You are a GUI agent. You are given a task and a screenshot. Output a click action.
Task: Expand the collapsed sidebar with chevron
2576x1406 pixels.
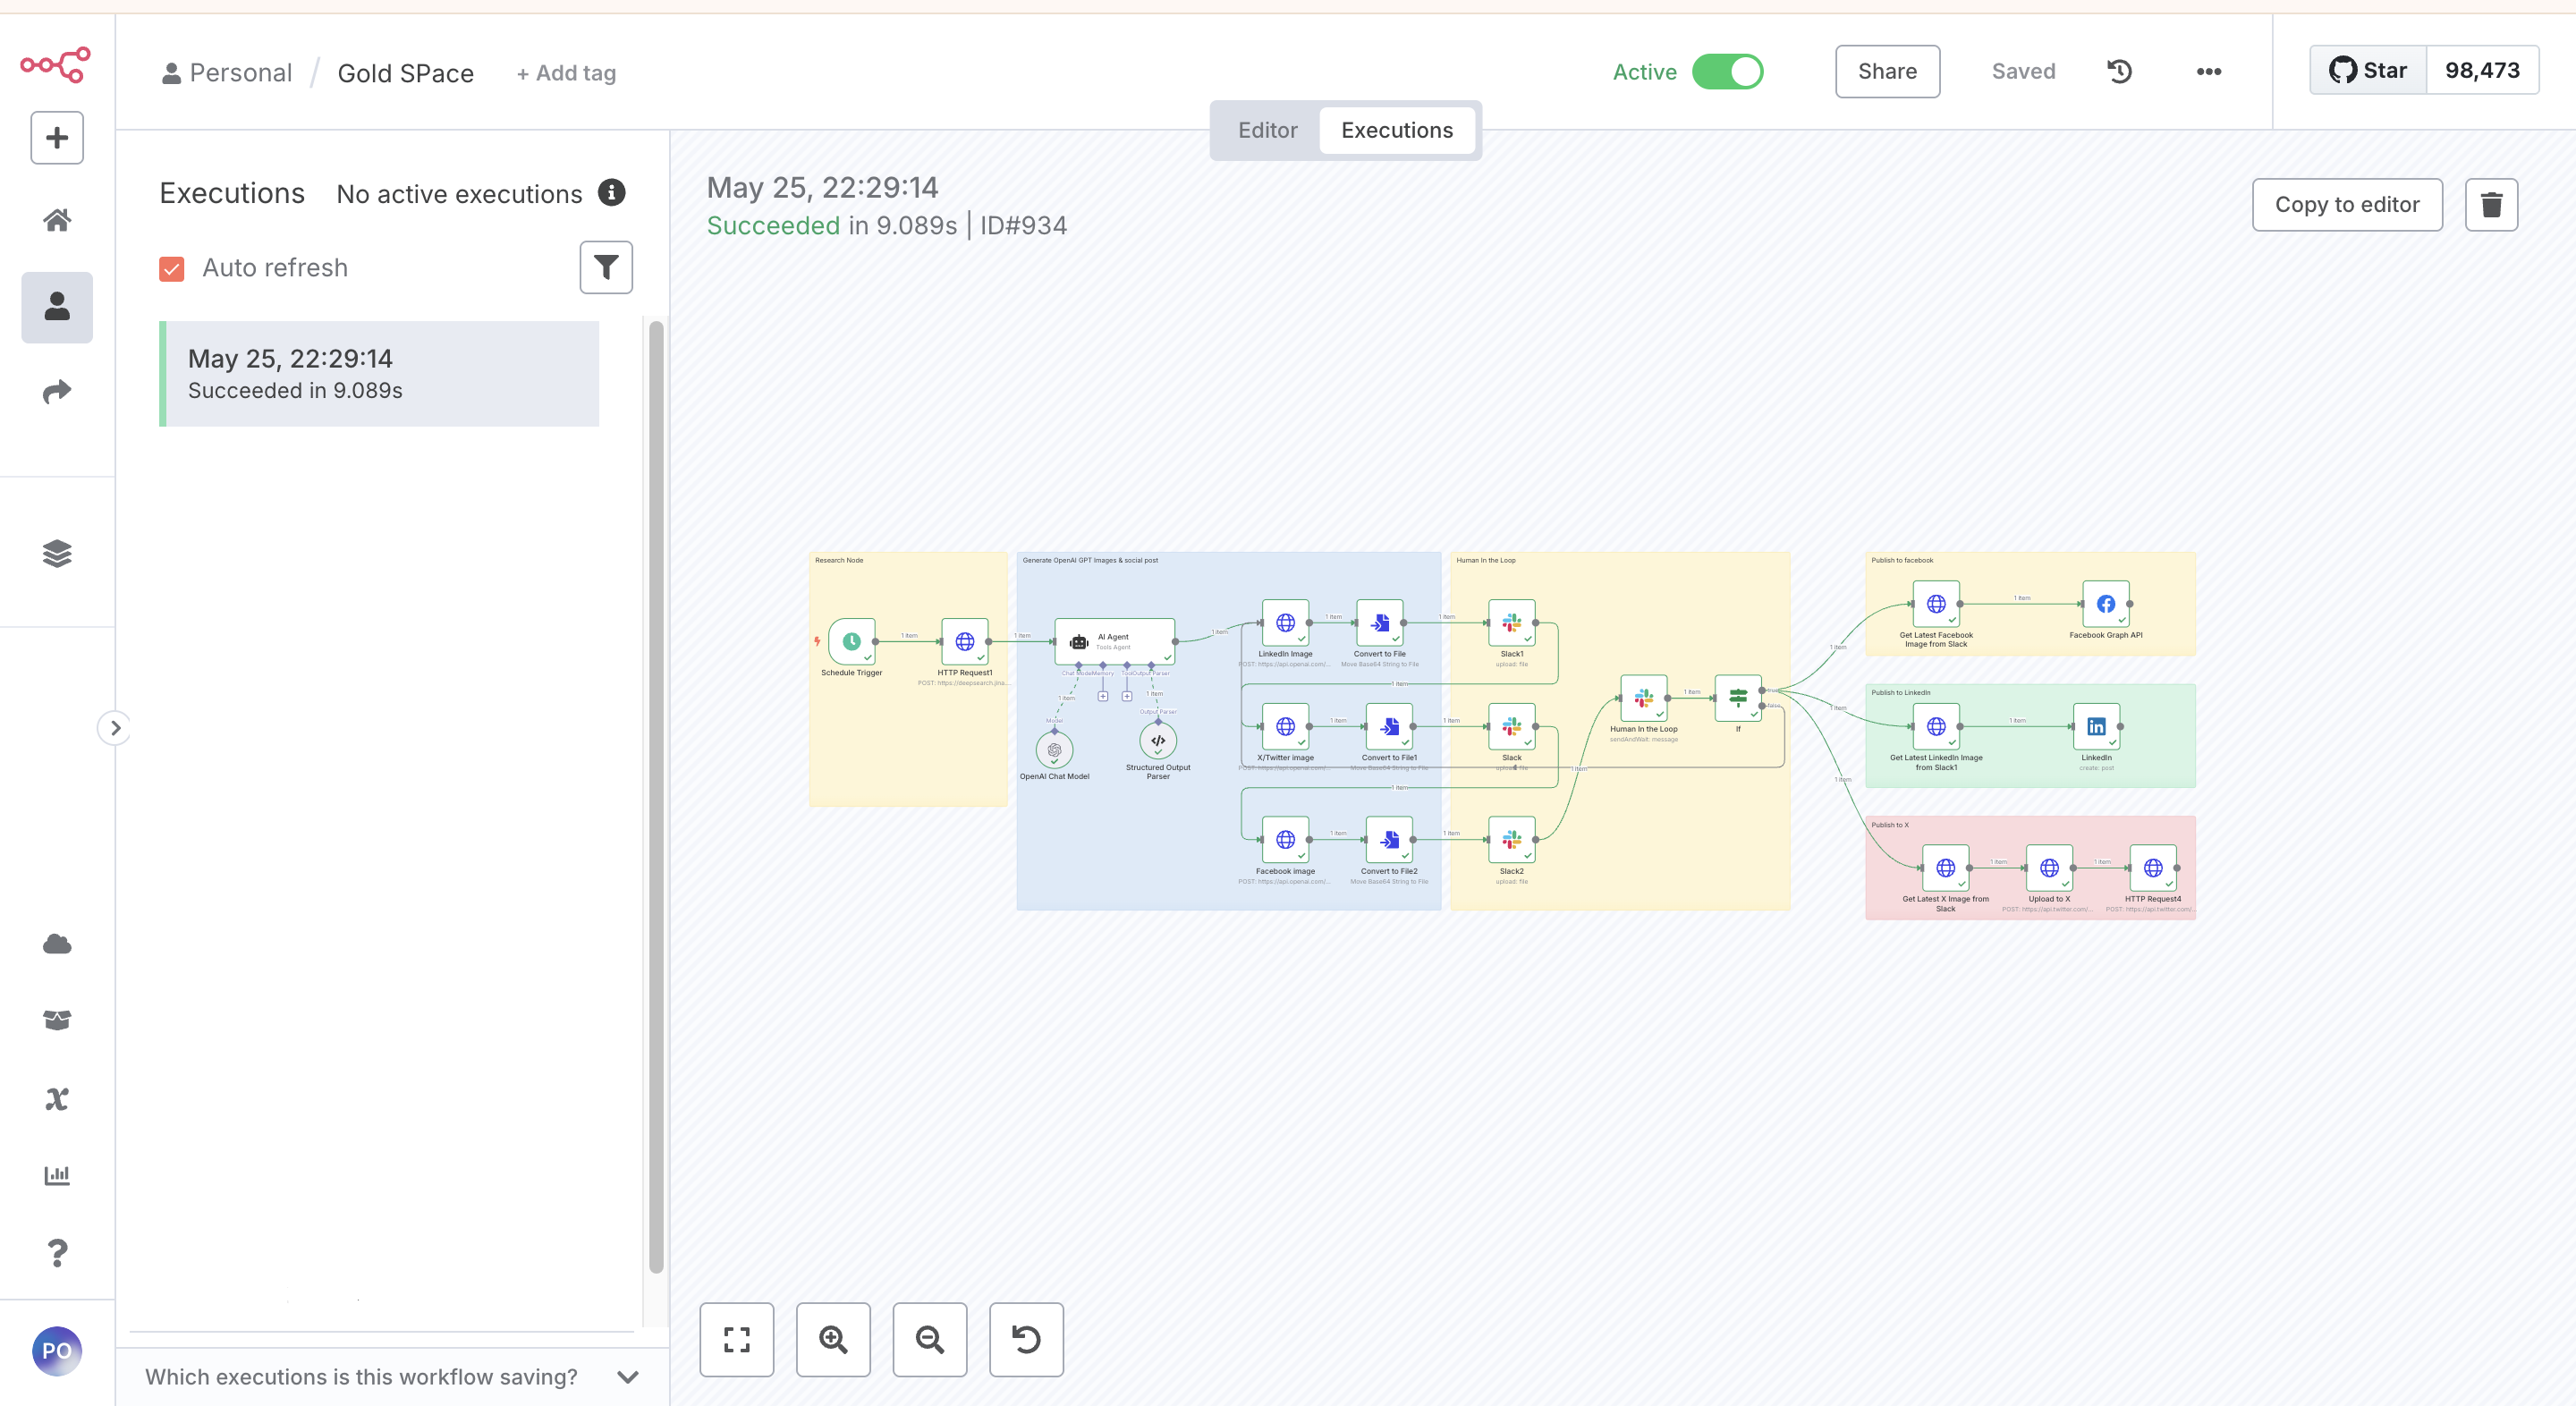[x=115, y=727]
